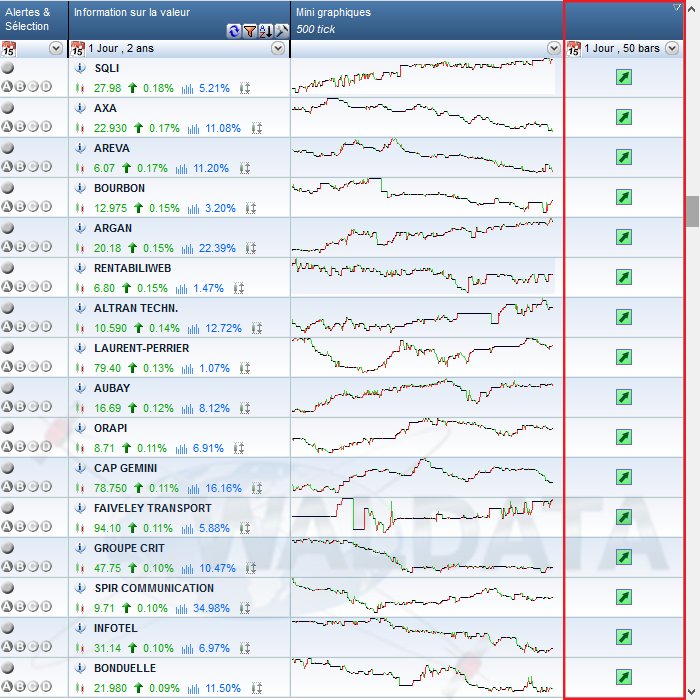Open the GROUPE CRIT mini chart
Viewport: 700px width, 700px height.
coord(422,557)
